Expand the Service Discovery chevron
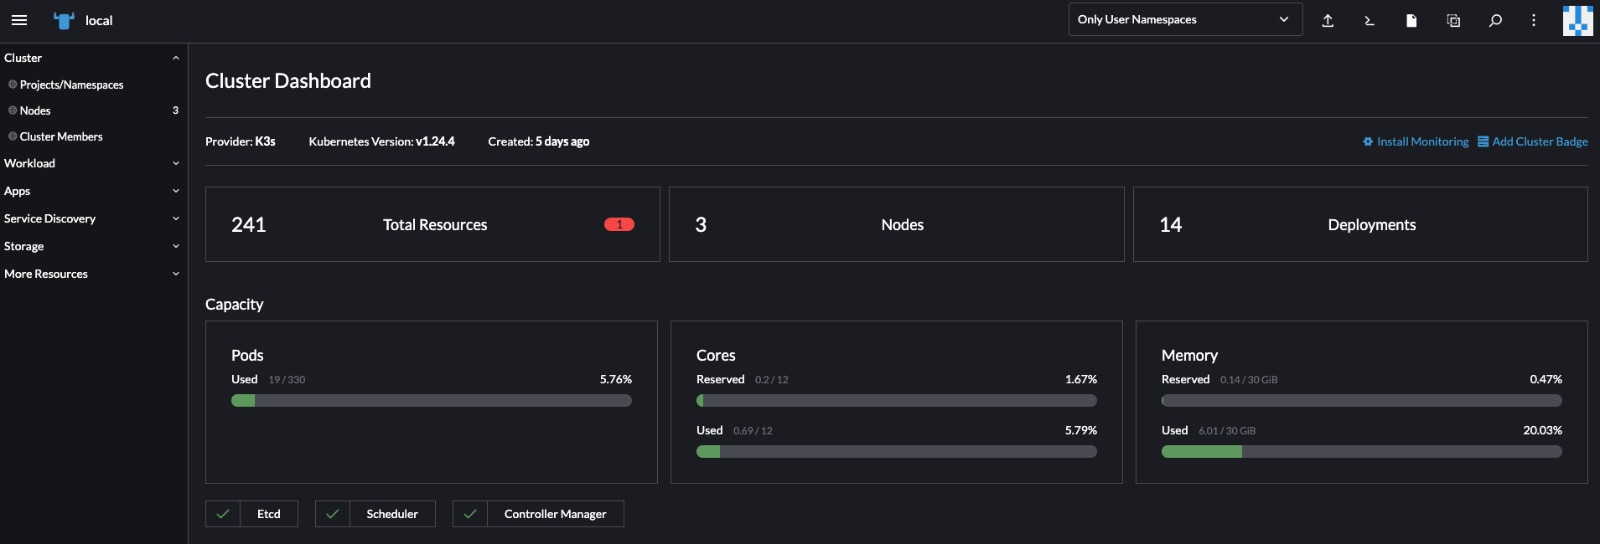The image size is (1600, 544). [176, 219]
